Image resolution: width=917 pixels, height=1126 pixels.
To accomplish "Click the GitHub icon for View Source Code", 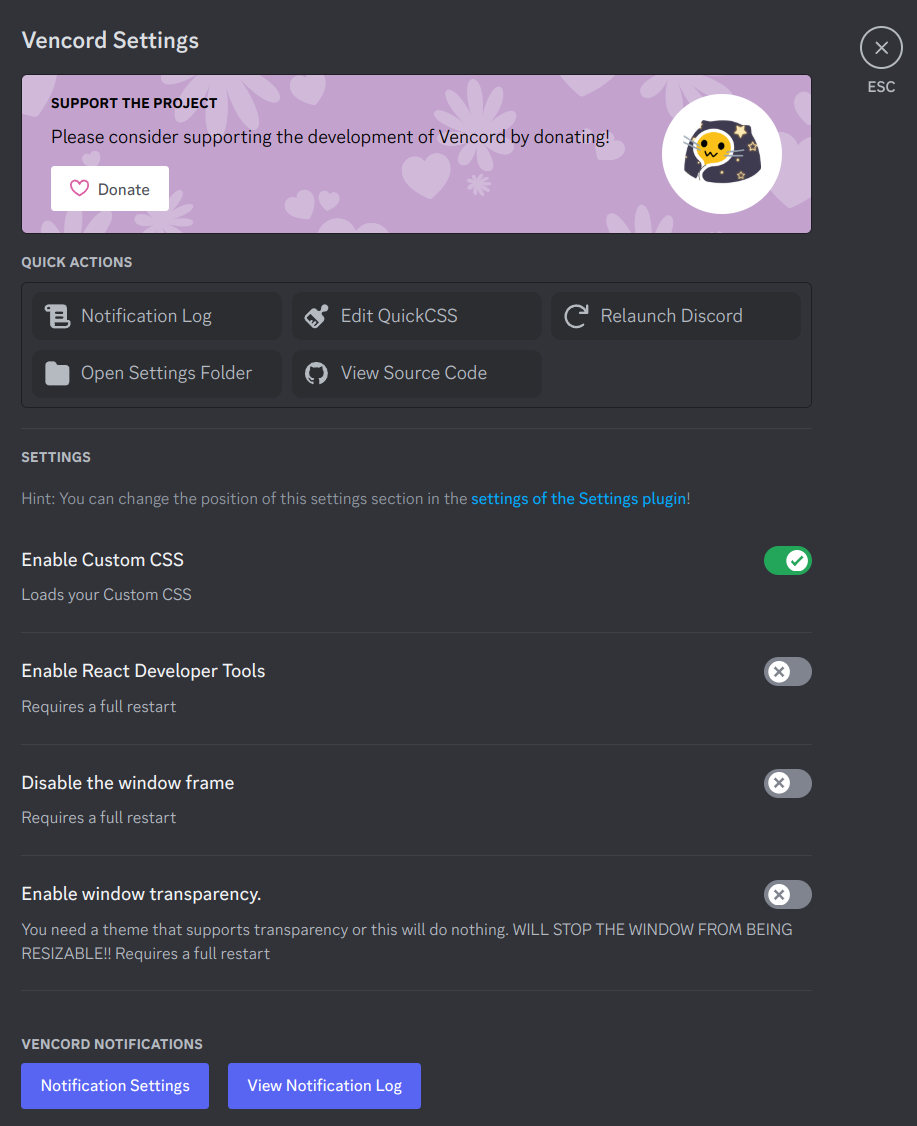I will (316, 373).
